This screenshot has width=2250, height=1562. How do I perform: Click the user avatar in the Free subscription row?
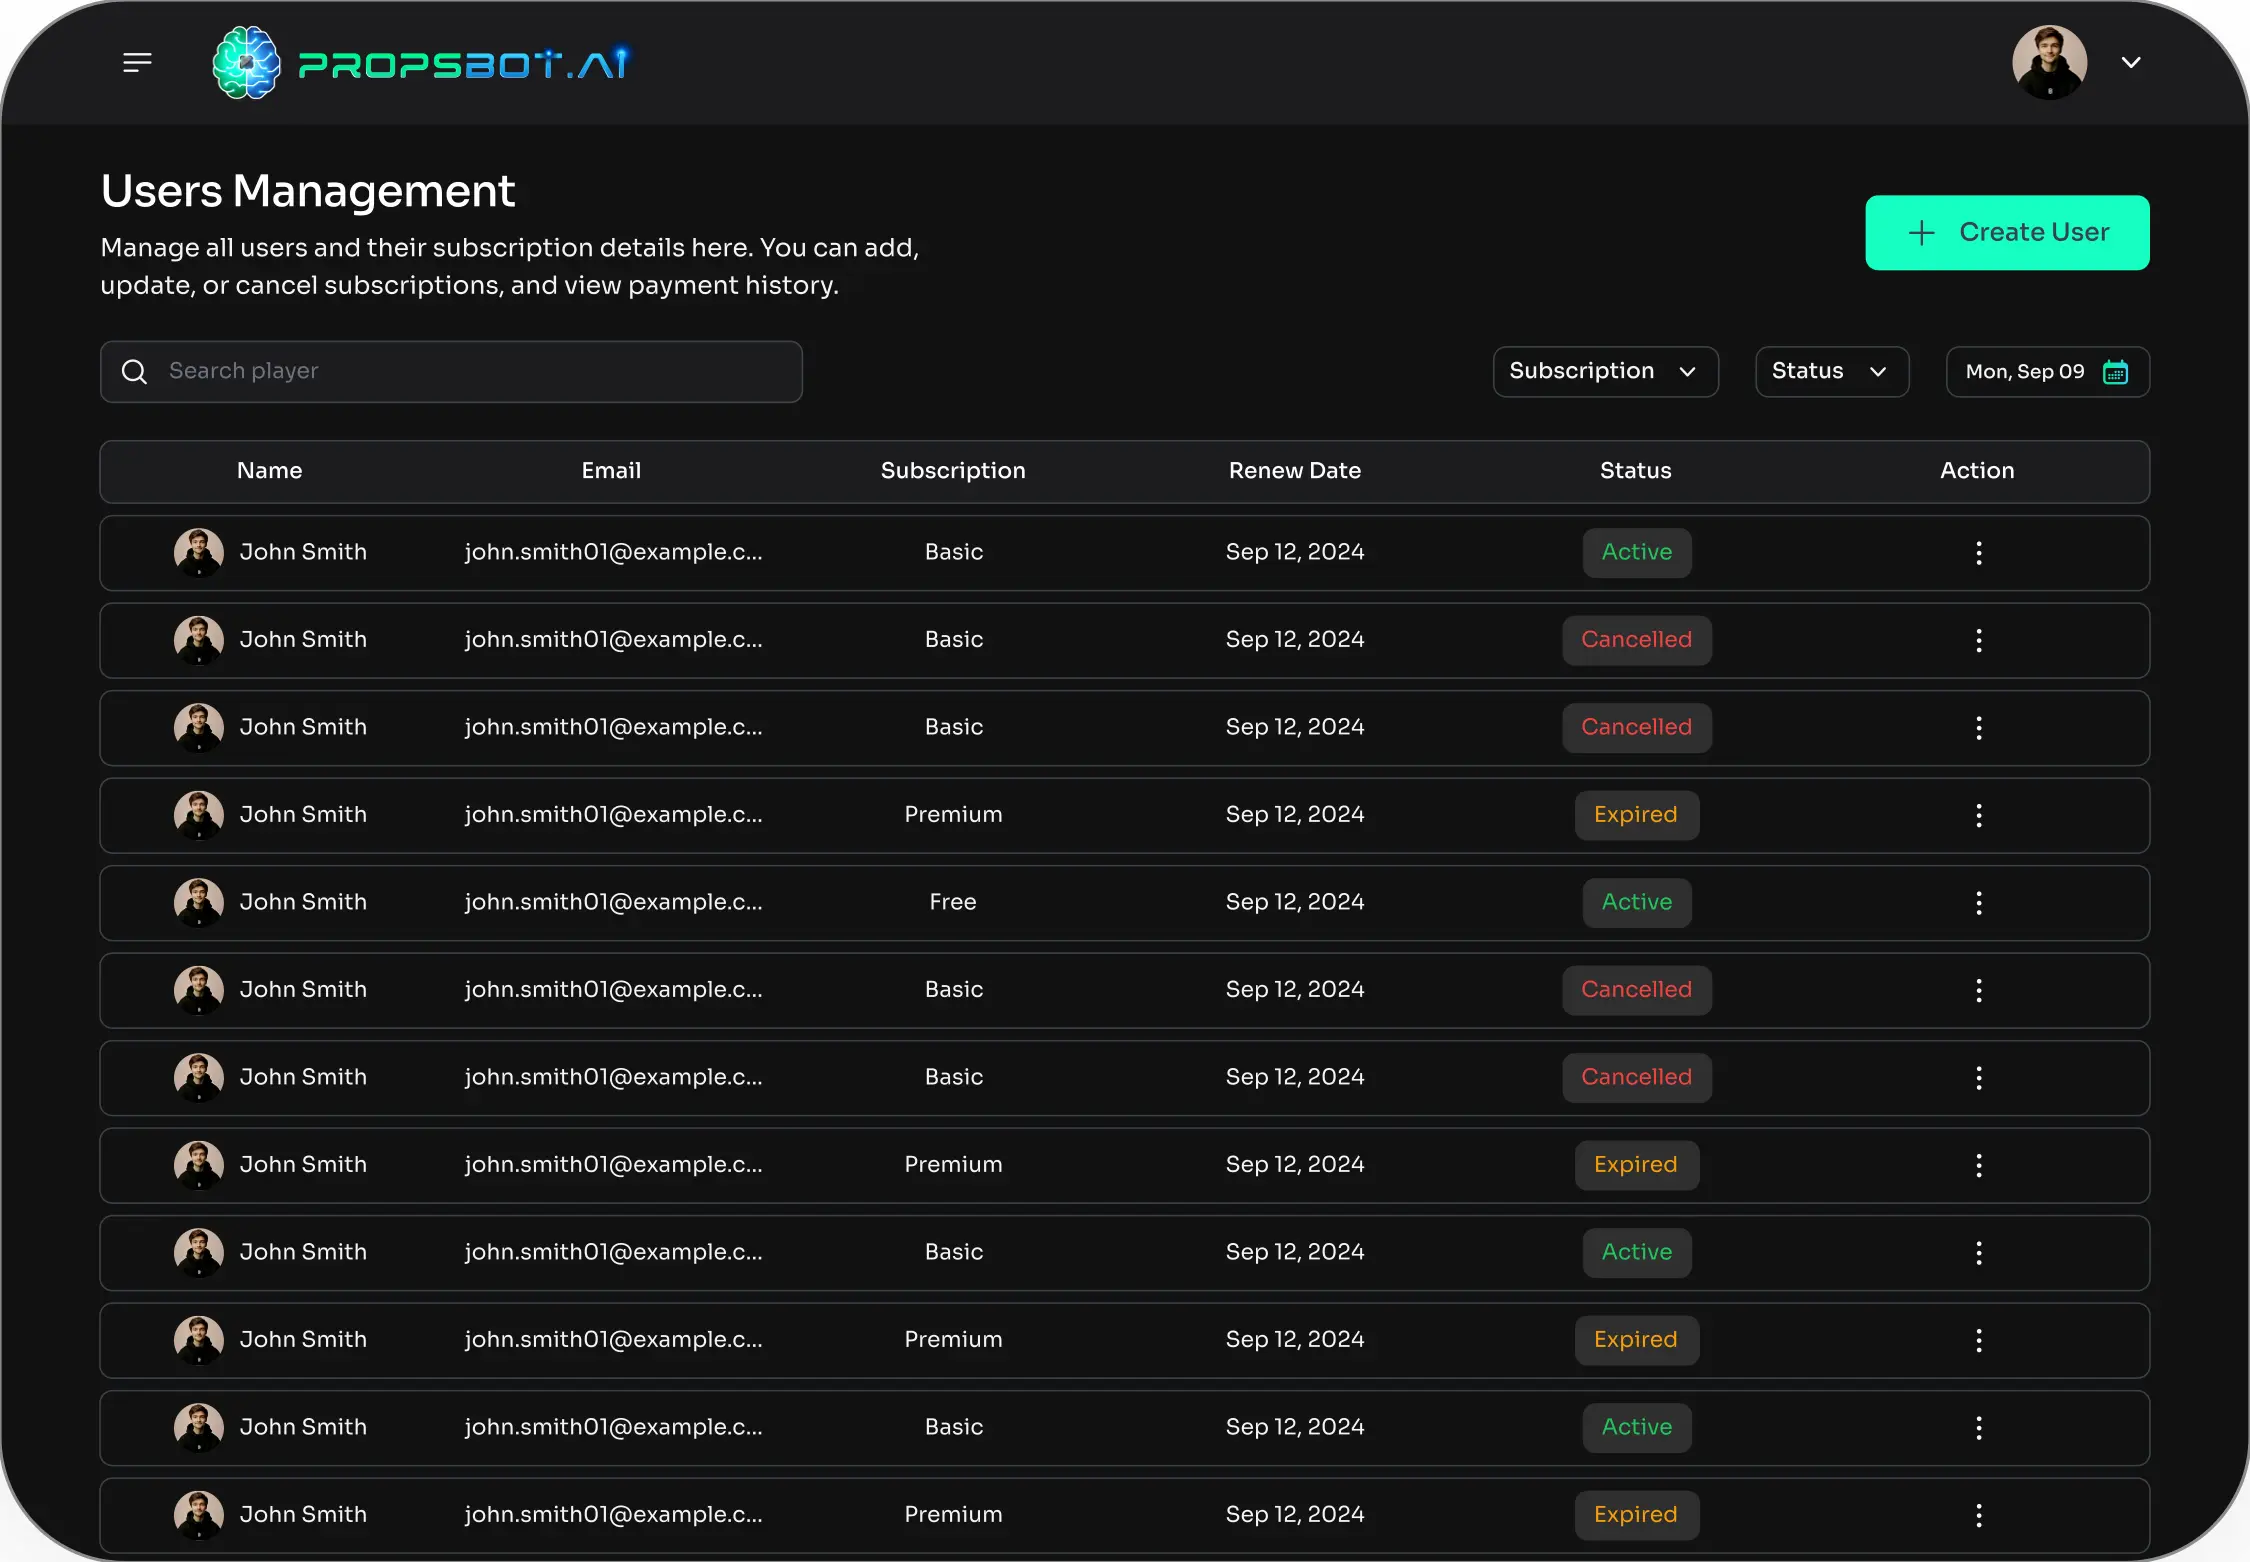pyautogui.click(x=198, y=902)
